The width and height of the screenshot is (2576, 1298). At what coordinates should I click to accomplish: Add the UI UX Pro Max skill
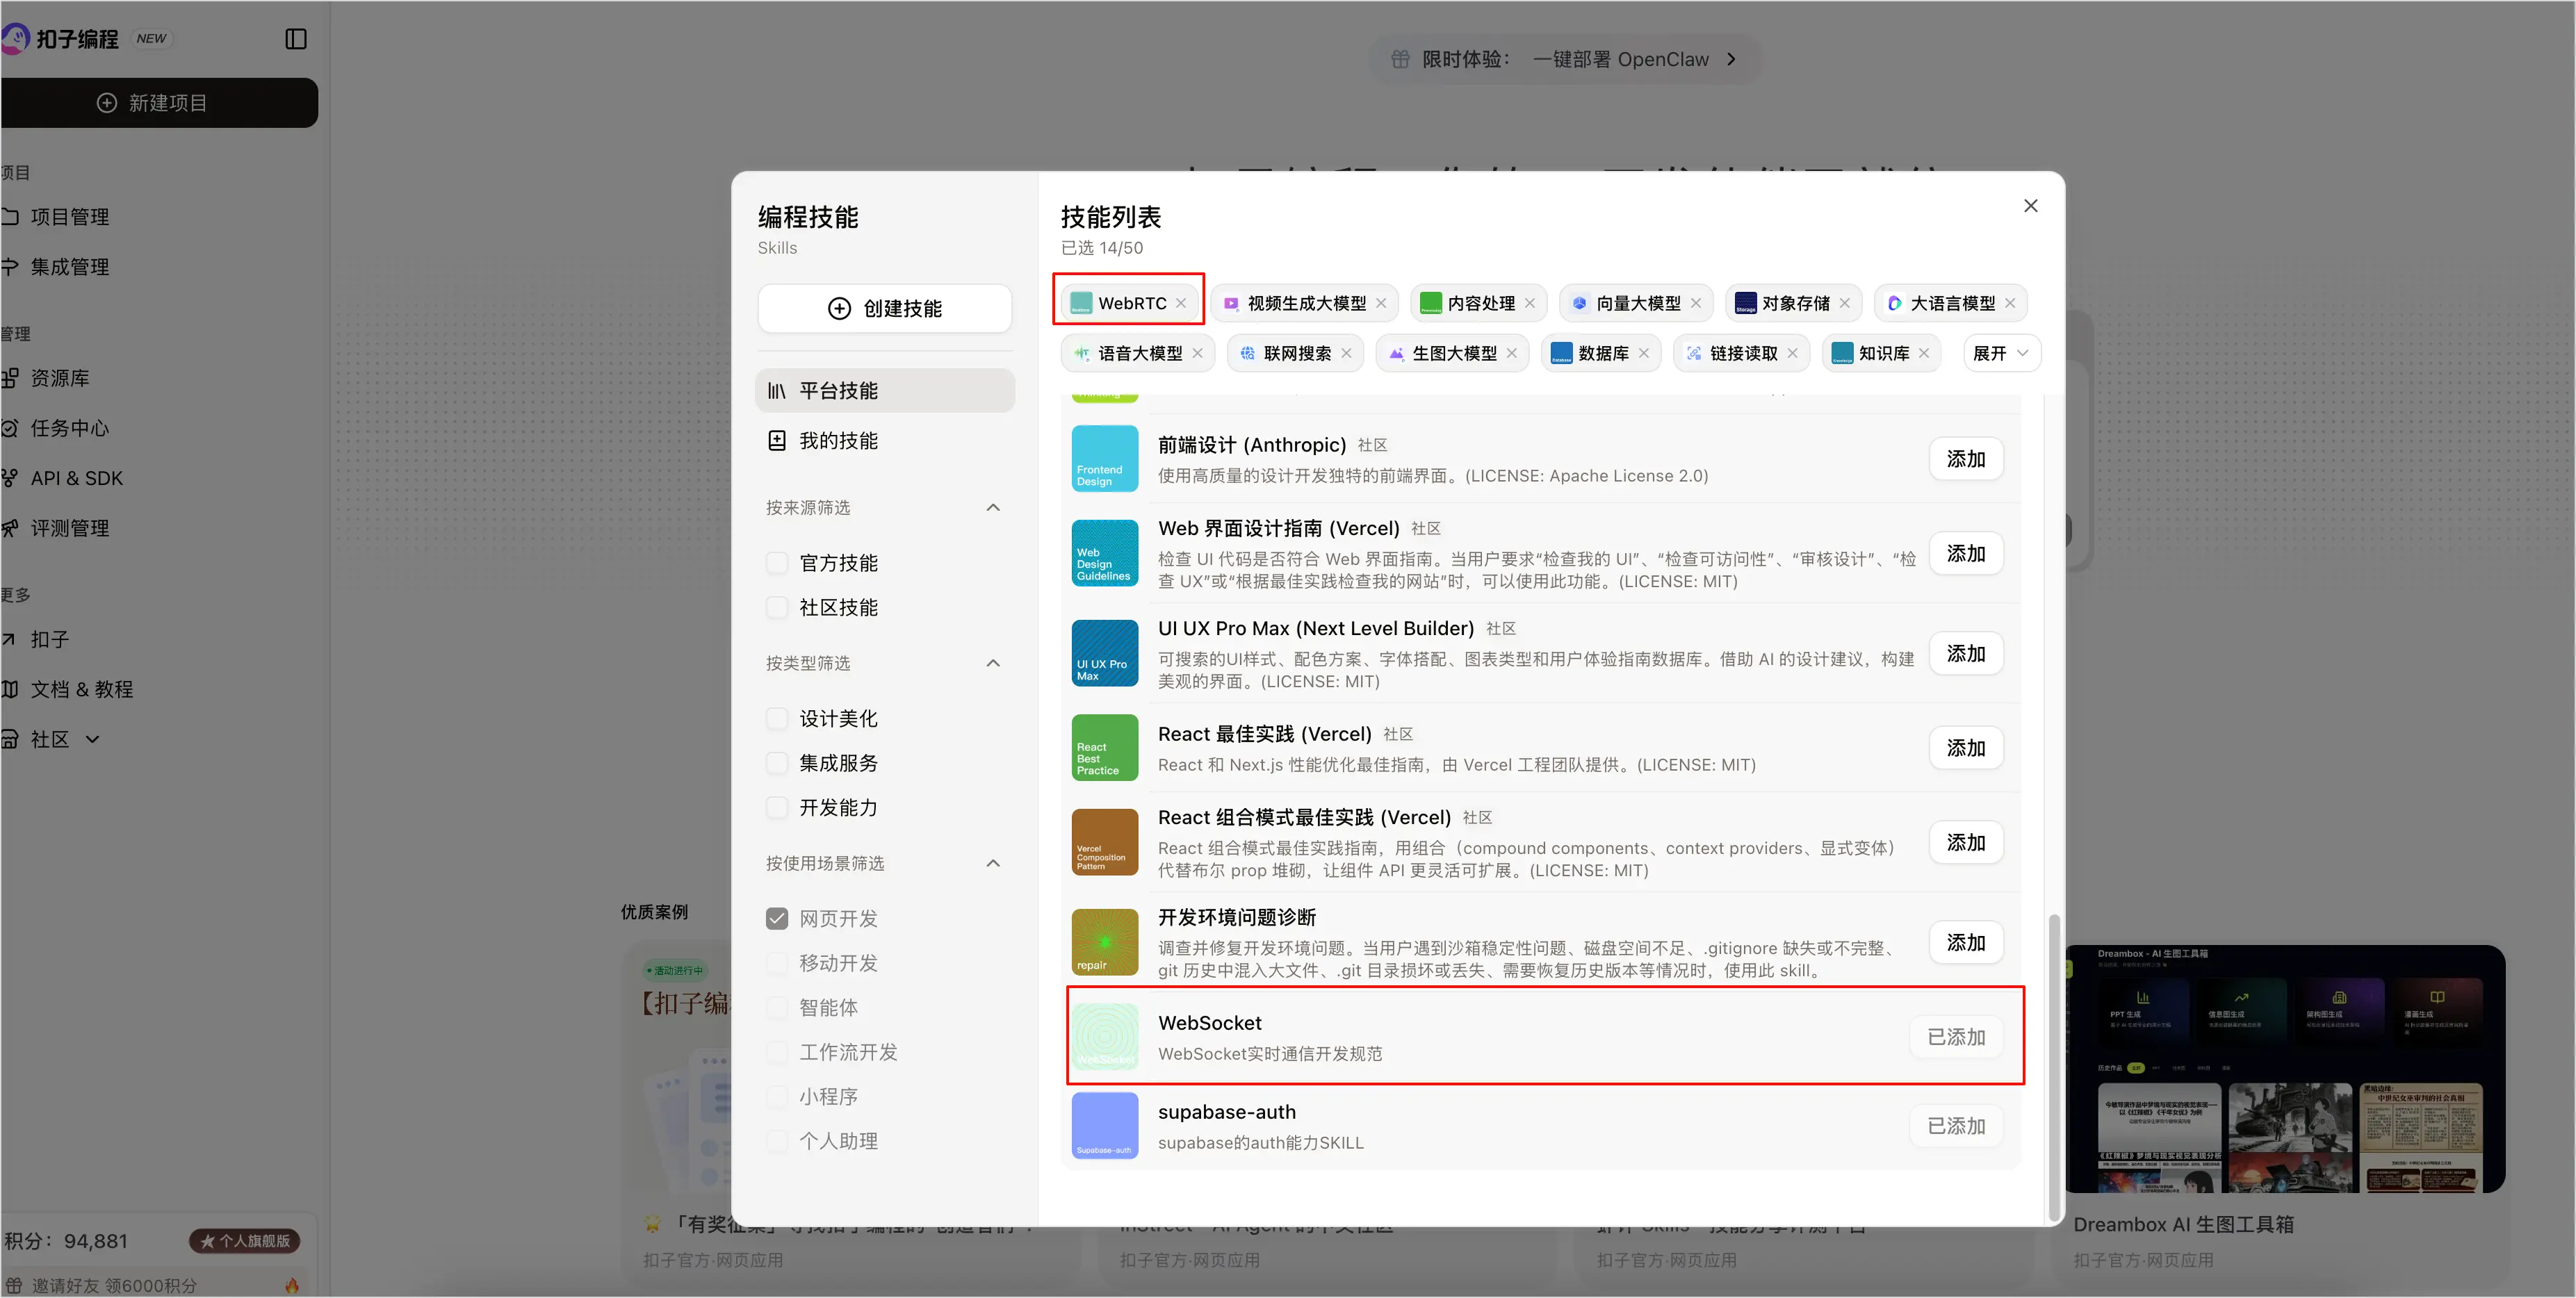[x=1966, y=653]
